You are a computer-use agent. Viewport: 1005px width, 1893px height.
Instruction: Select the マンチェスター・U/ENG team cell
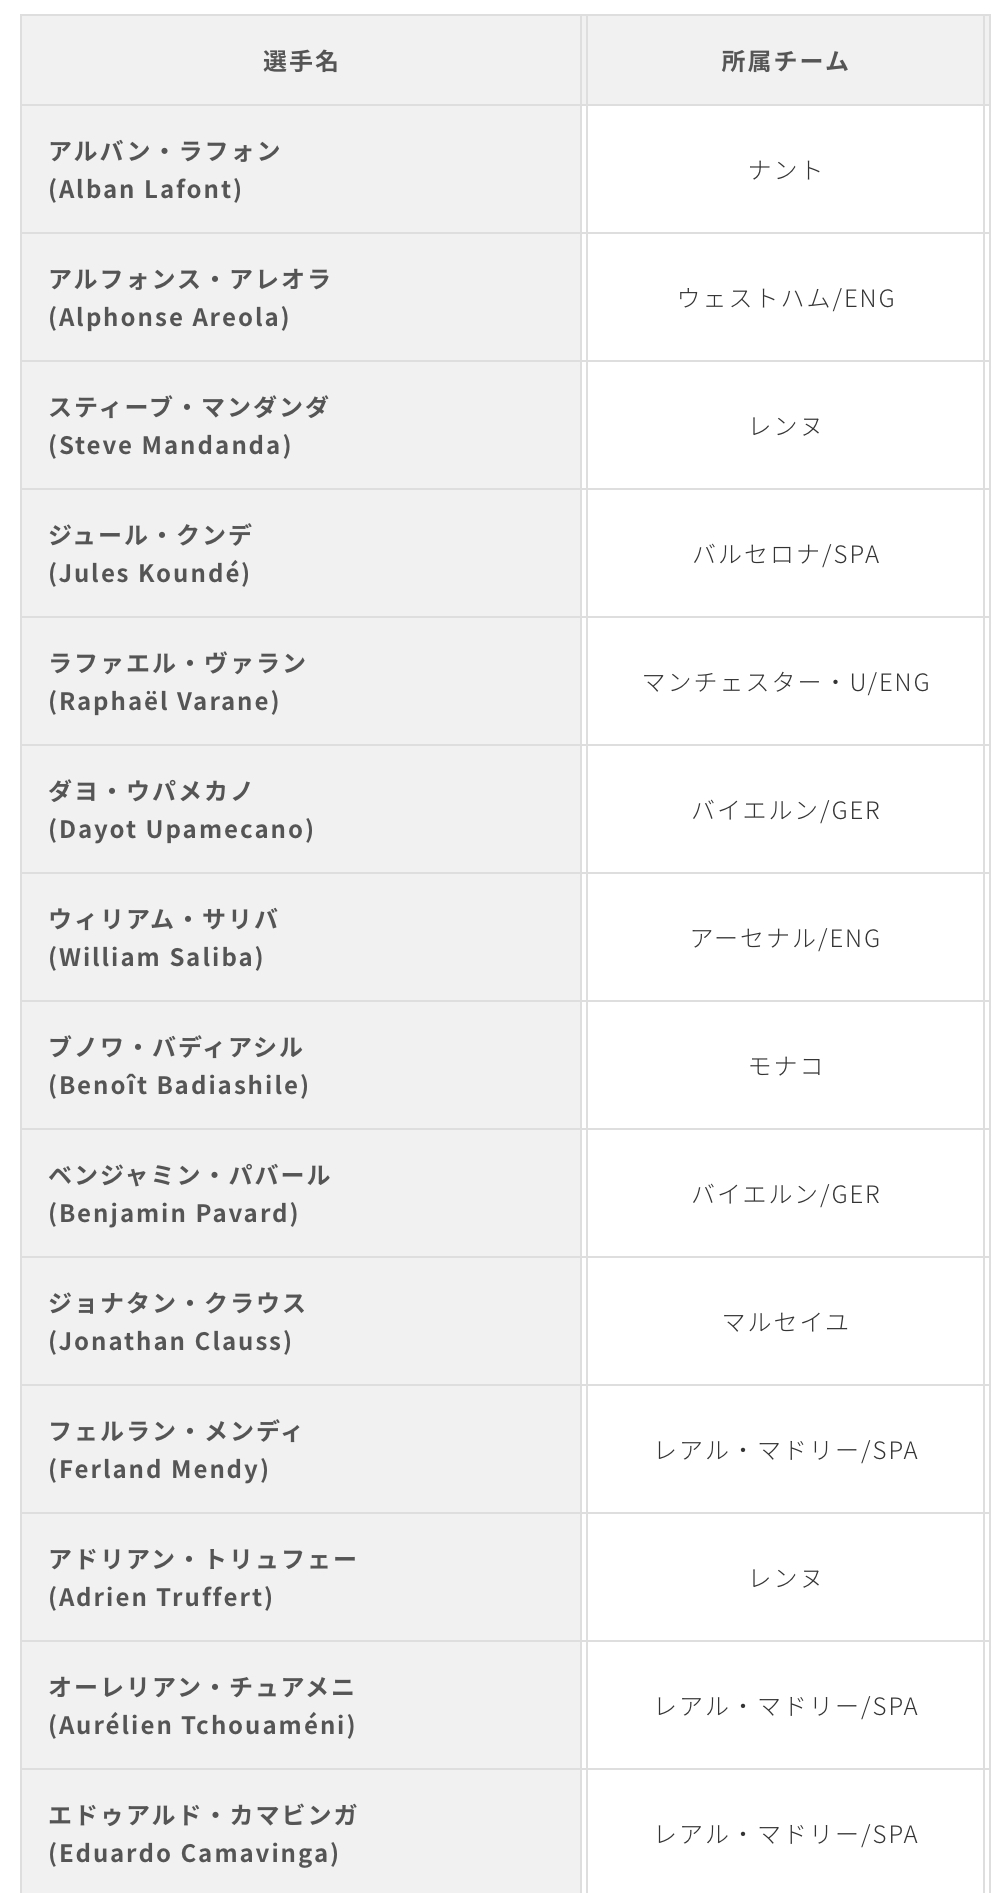click(x=785, y=682)
